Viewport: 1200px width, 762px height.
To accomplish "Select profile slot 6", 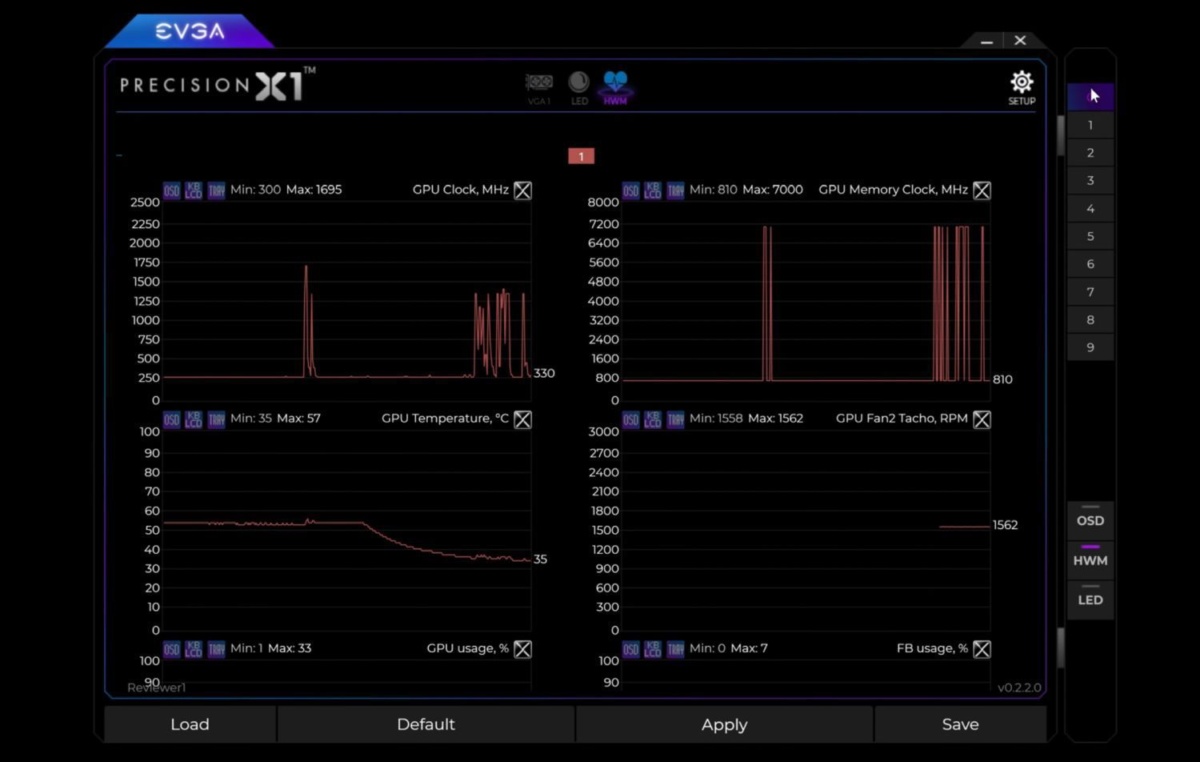I will (1090, 264).
